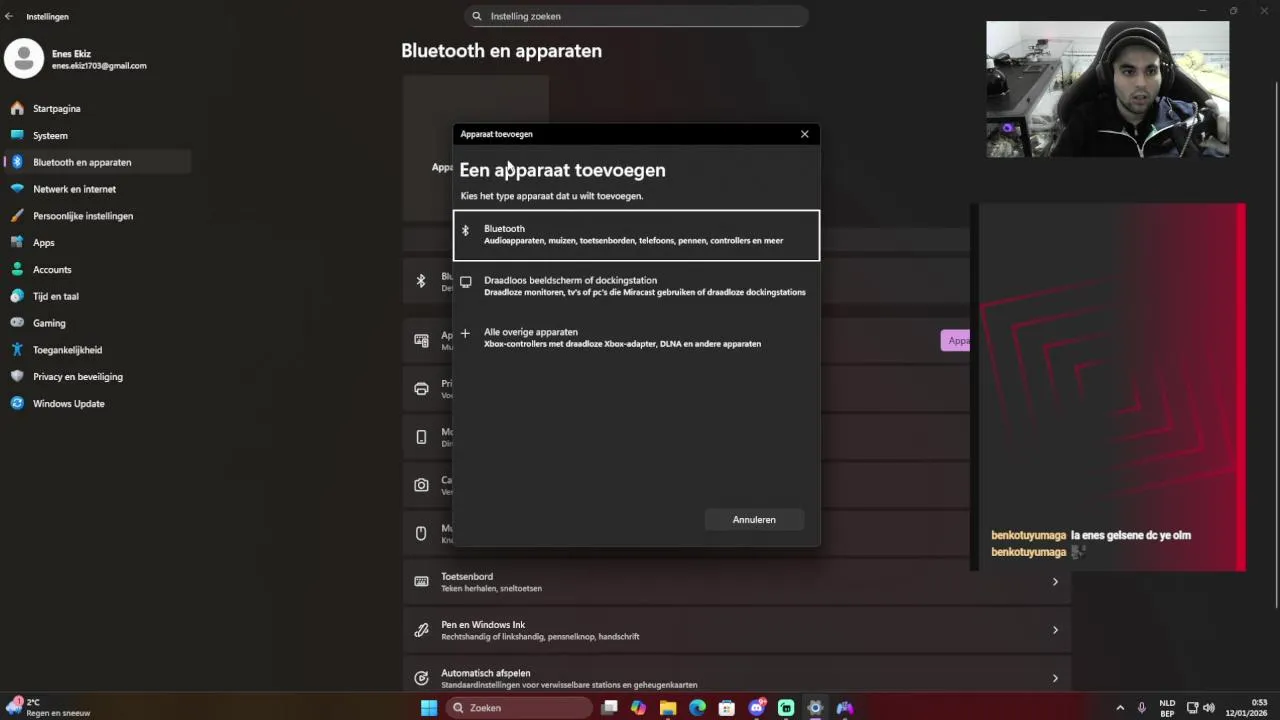Choose Draadloos beeldscherm of dockingstation option

click(636, 286)
